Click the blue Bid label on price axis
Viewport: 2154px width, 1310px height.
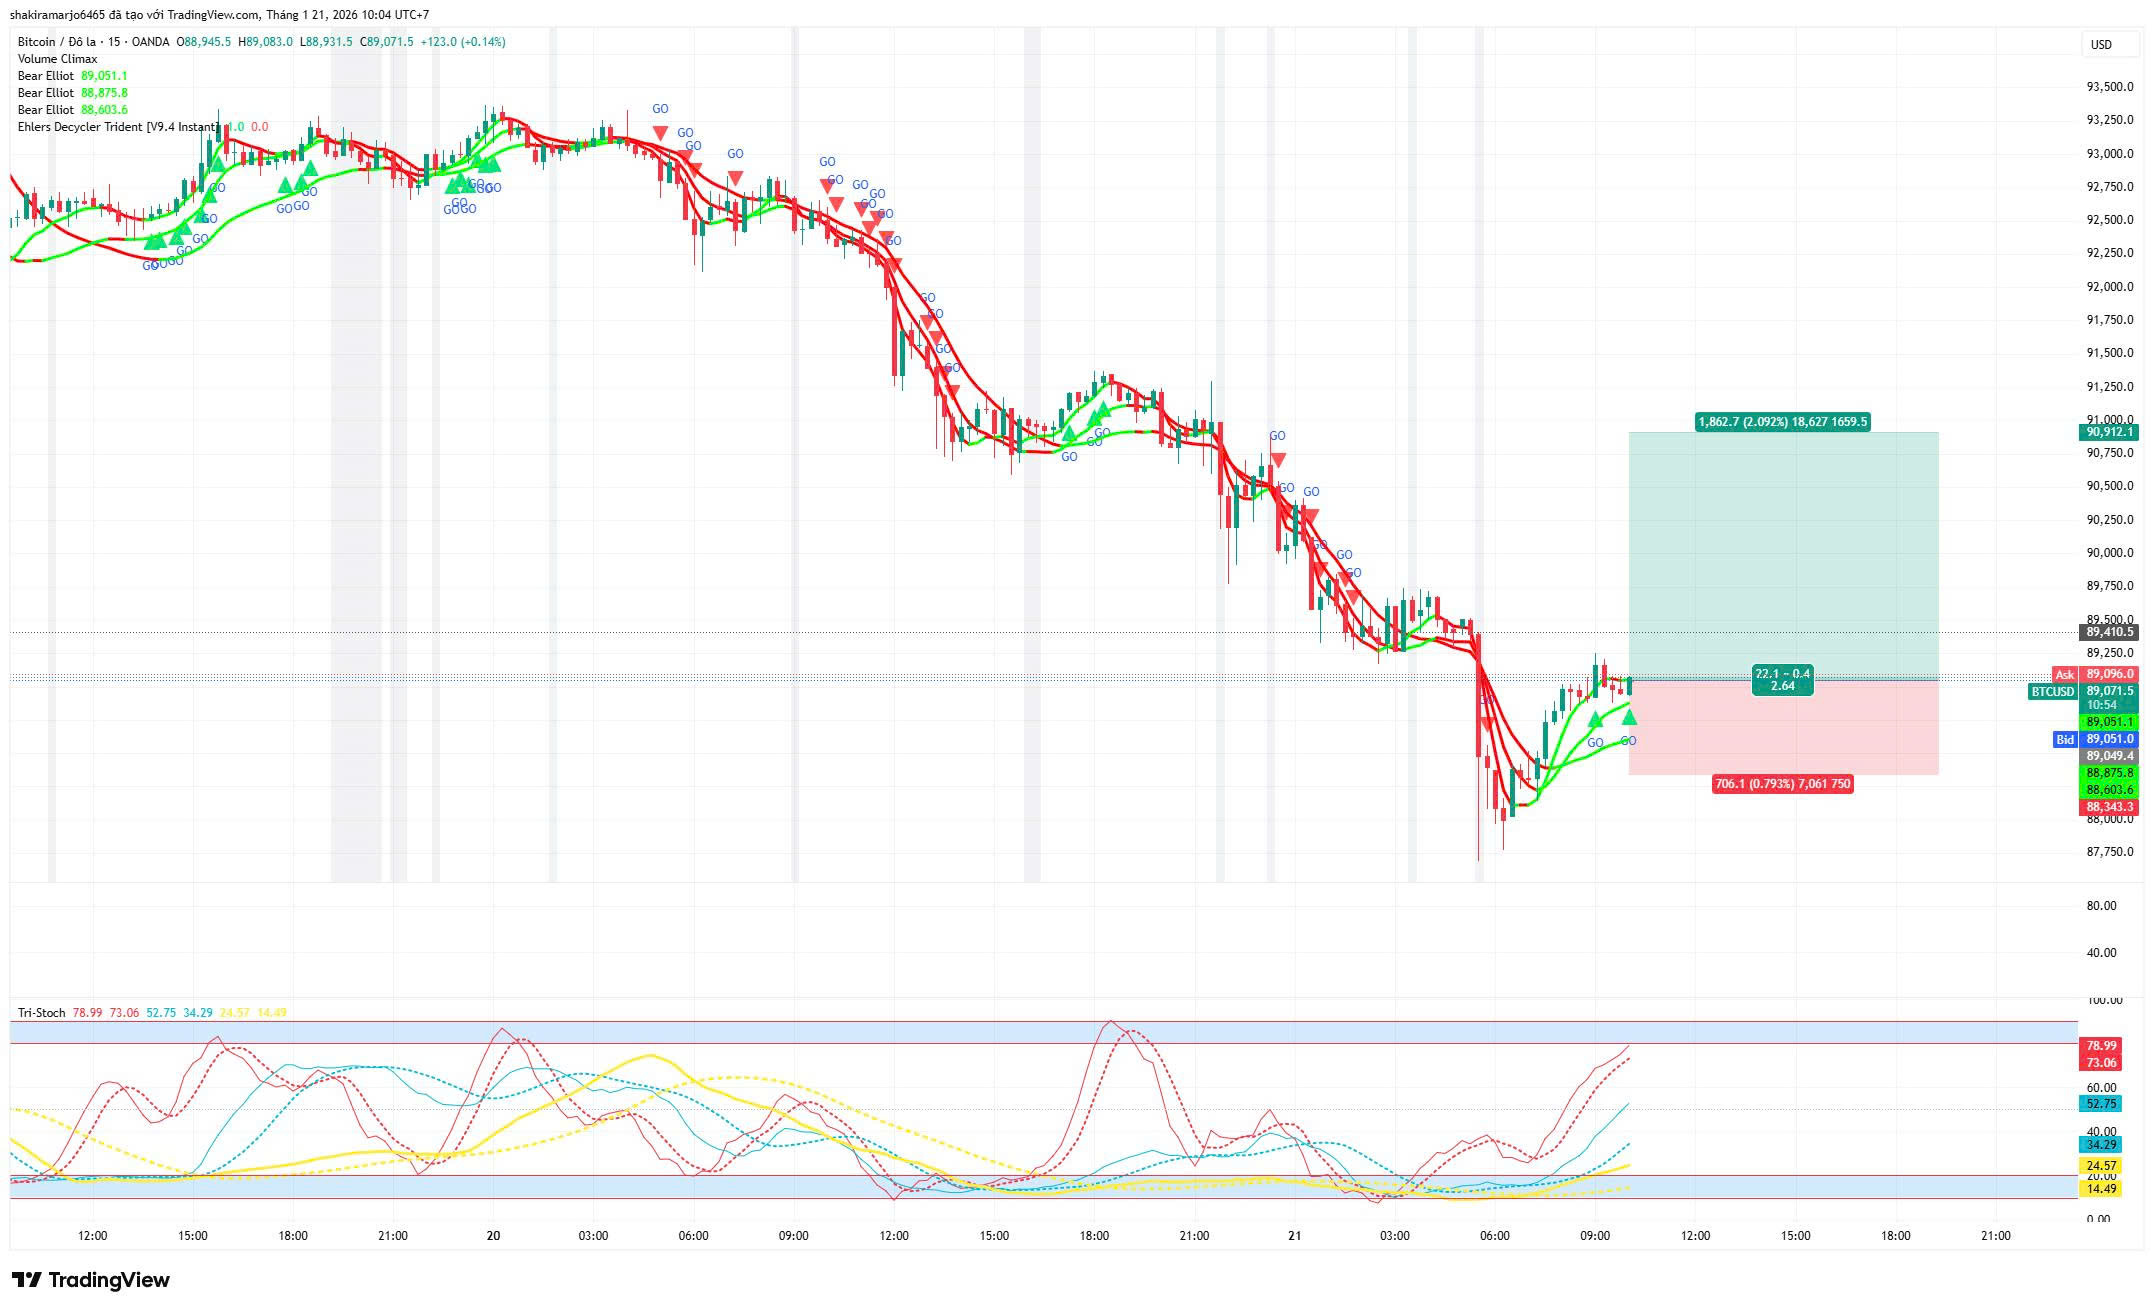click(2064, 739)
